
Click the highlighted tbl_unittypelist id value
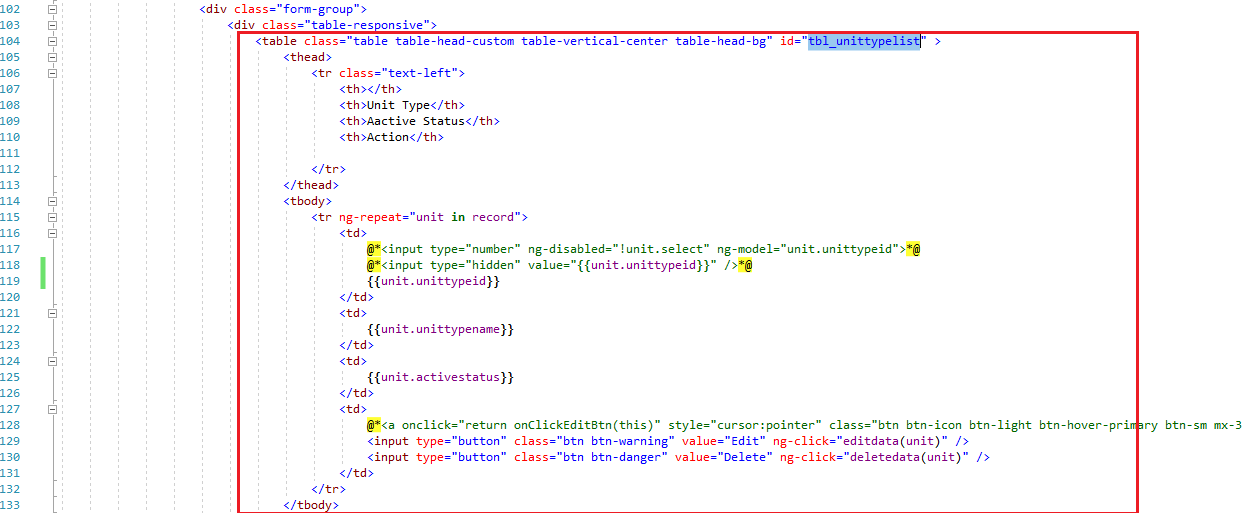(864, 41)
